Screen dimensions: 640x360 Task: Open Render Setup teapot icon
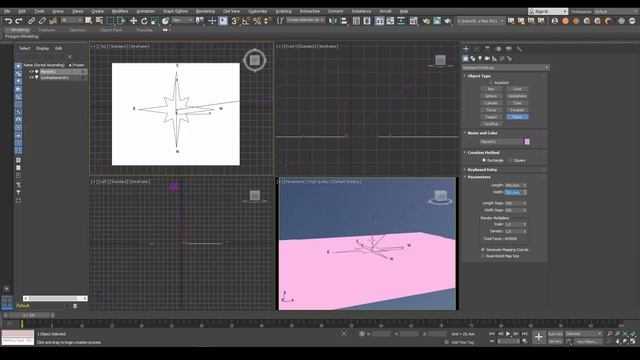point(426,21)
